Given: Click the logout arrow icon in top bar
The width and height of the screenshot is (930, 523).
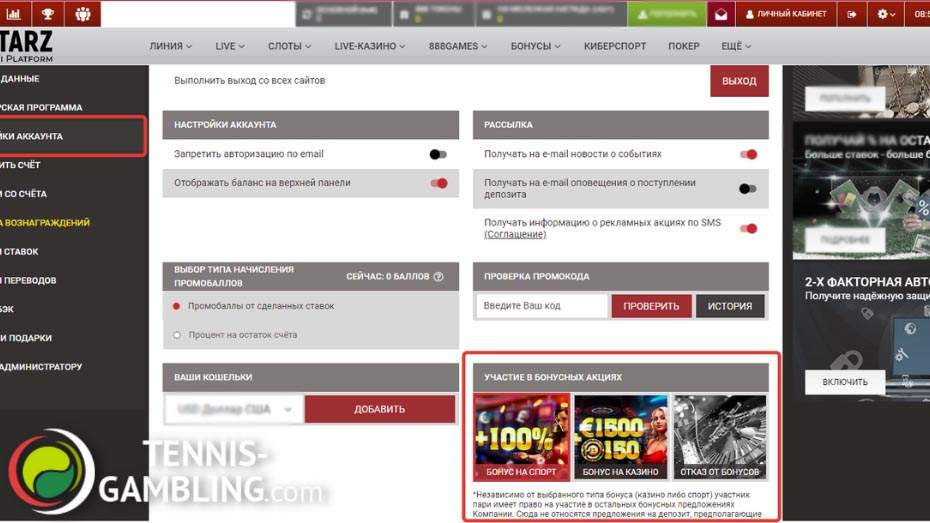Looking at the screenshot, I should tap(852, 14).
